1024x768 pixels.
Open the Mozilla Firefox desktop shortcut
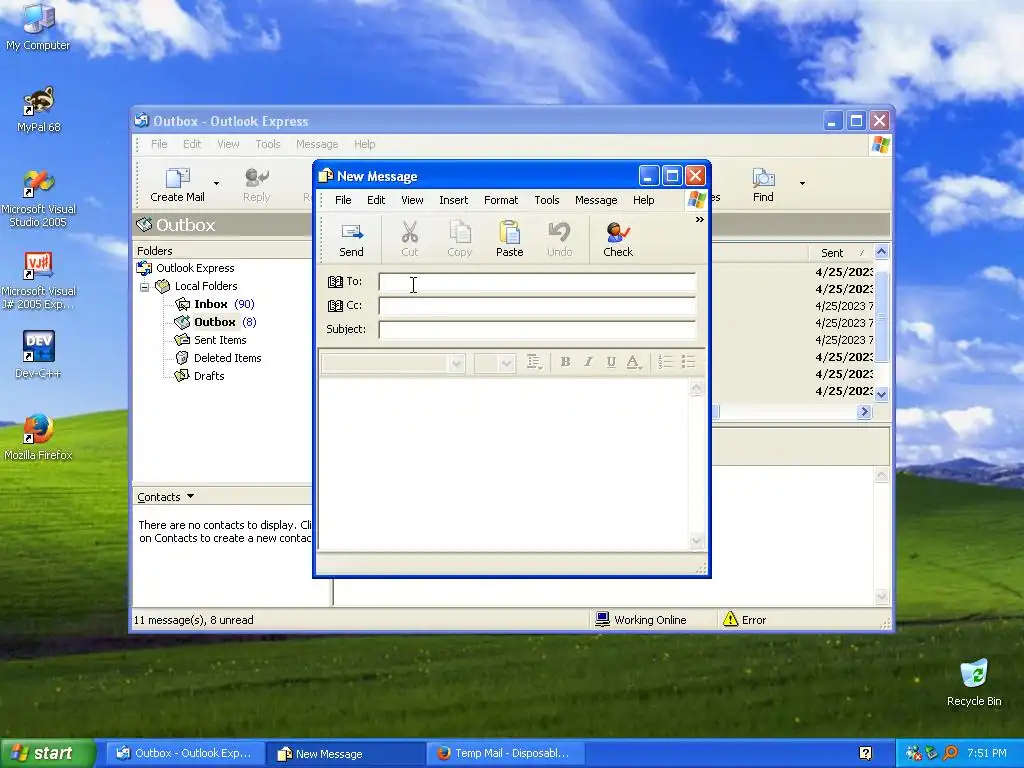pyautogui.click(x=39, y=437)
